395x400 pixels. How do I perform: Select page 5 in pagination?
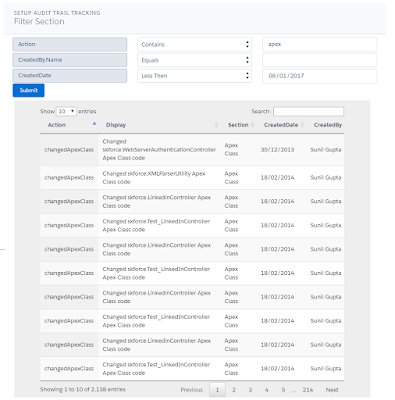tap(283, 389)
